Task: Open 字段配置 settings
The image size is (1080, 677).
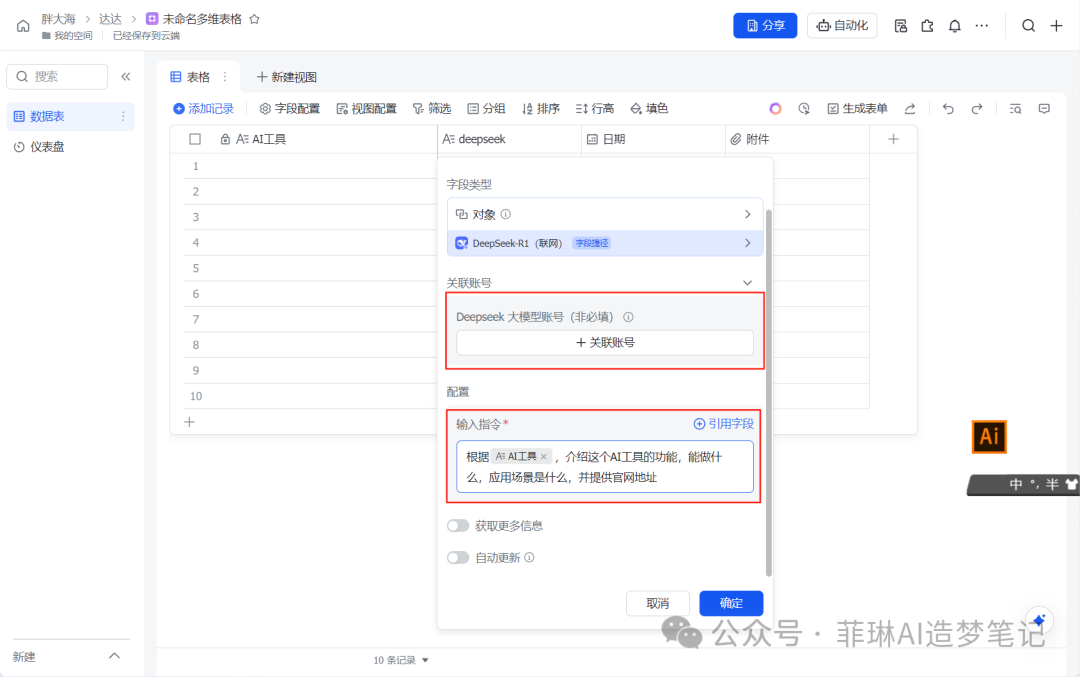Action: (290, 109)
